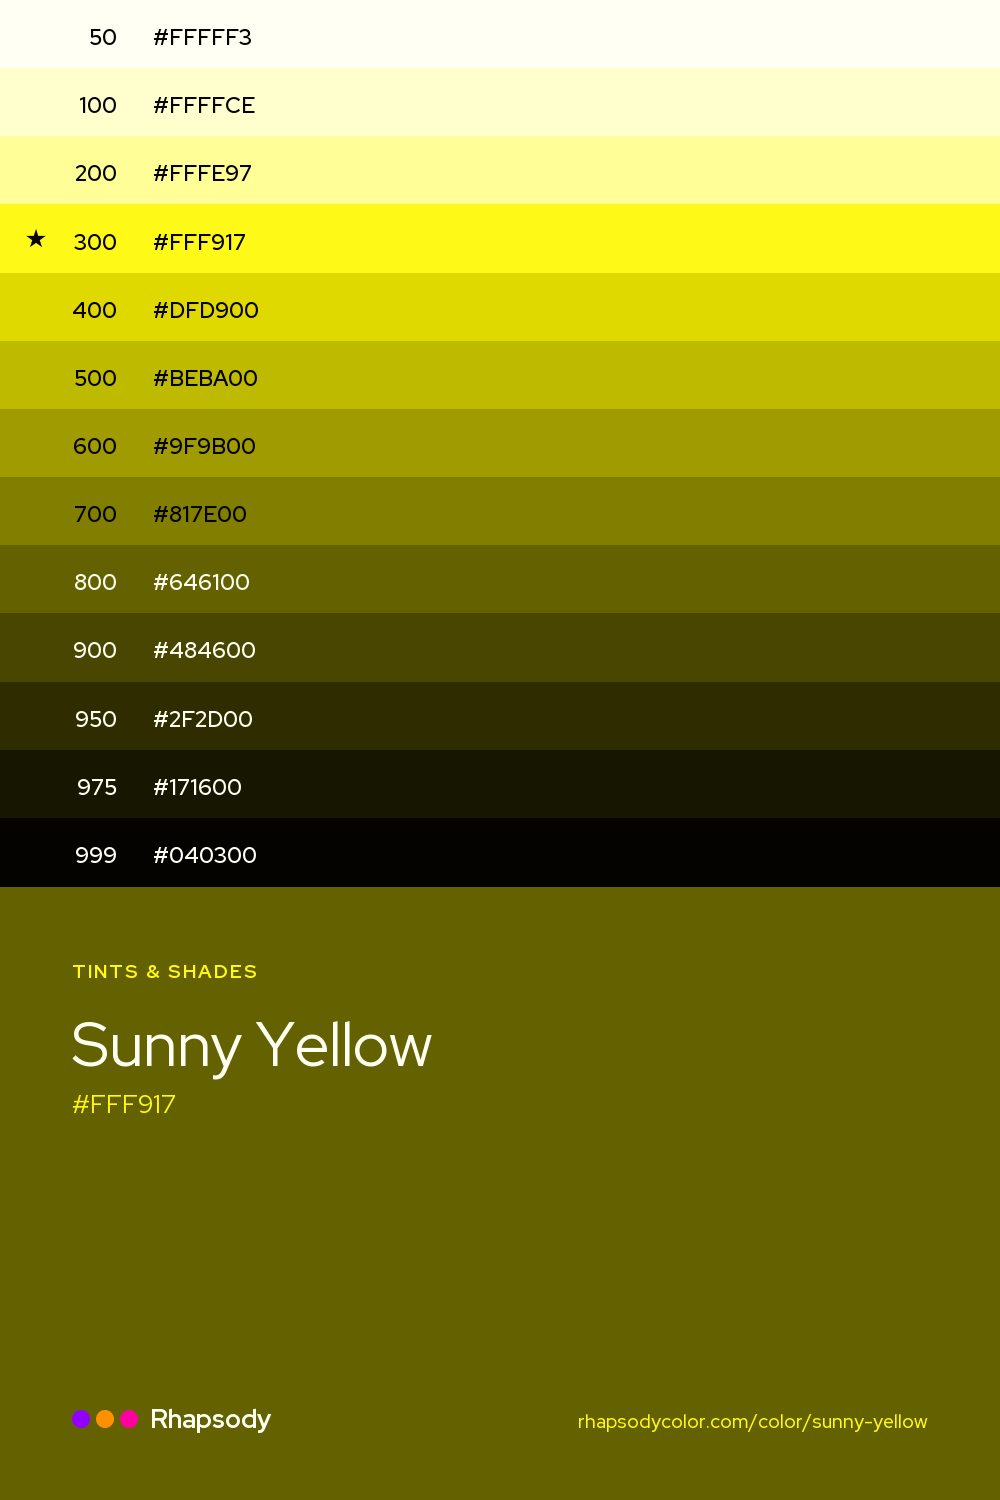Click the hex text #484600
1000x1500 pixels.
click(x=204, y=650)
